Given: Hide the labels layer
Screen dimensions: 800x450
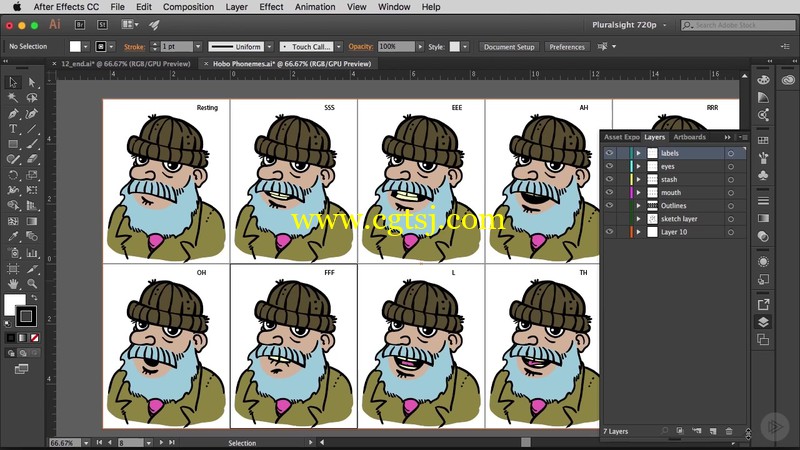Looking at the screenshot, I should pos(609,153).
